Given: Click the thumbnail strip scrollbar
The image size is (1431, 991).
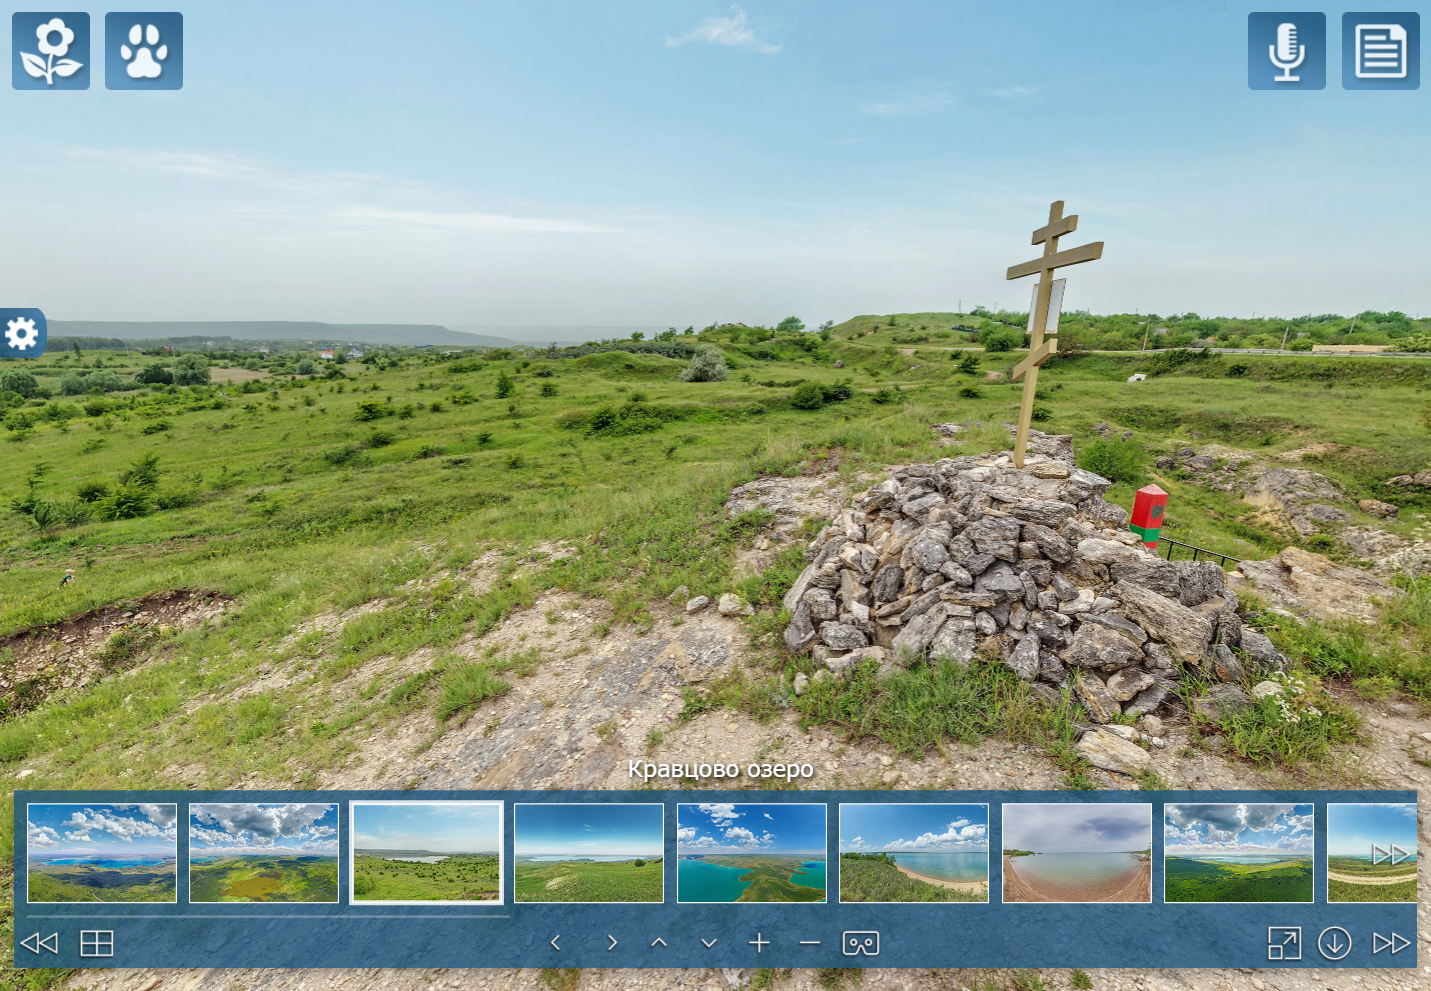Looking at the screenshot, I should pyautogui.click(x=268, y=914).
